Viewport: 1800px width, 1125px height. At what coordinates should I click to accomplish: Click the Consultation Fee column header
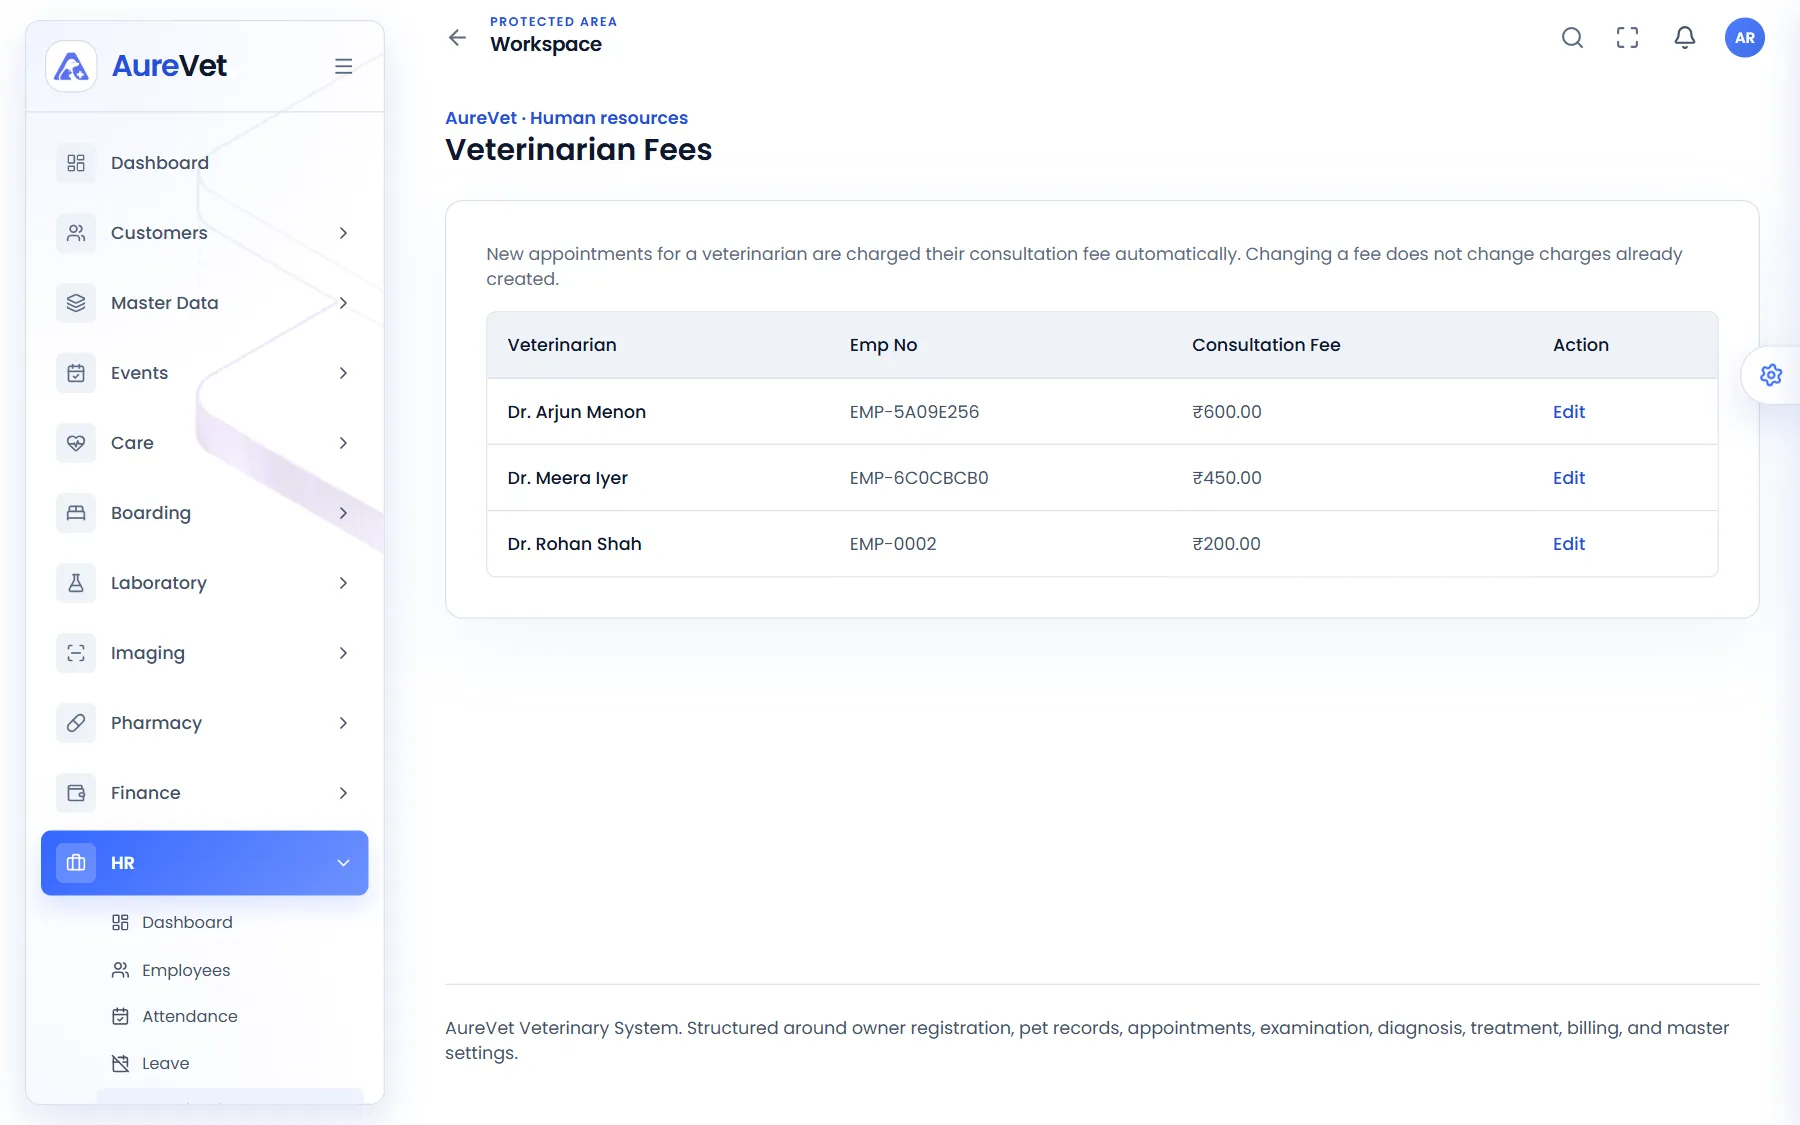point(1266,345)
